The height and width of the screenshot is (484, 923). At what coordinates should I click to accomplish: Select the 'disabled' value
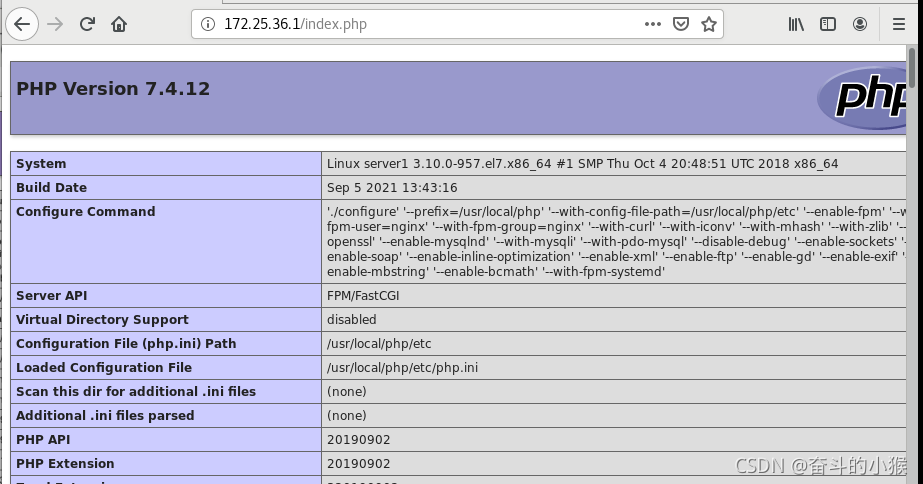point(351,320)
